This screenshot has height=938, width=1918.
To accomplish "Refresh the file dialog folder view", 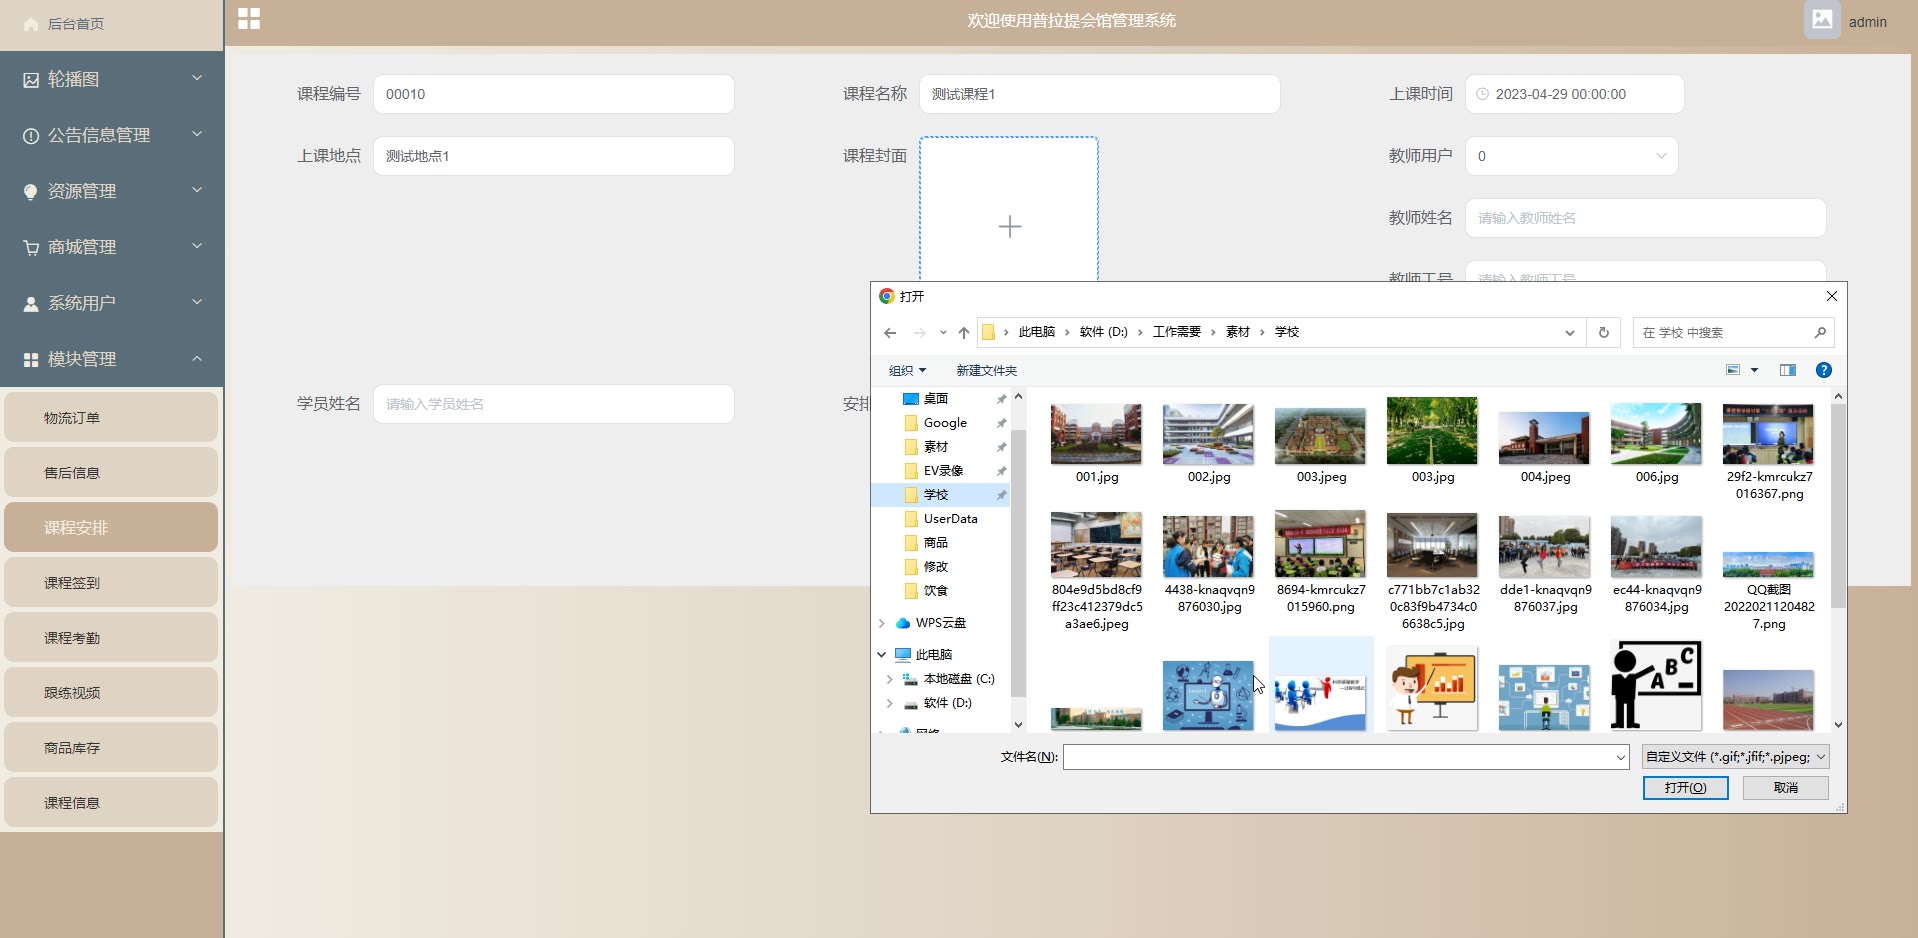I will (x=1604, y=333).
